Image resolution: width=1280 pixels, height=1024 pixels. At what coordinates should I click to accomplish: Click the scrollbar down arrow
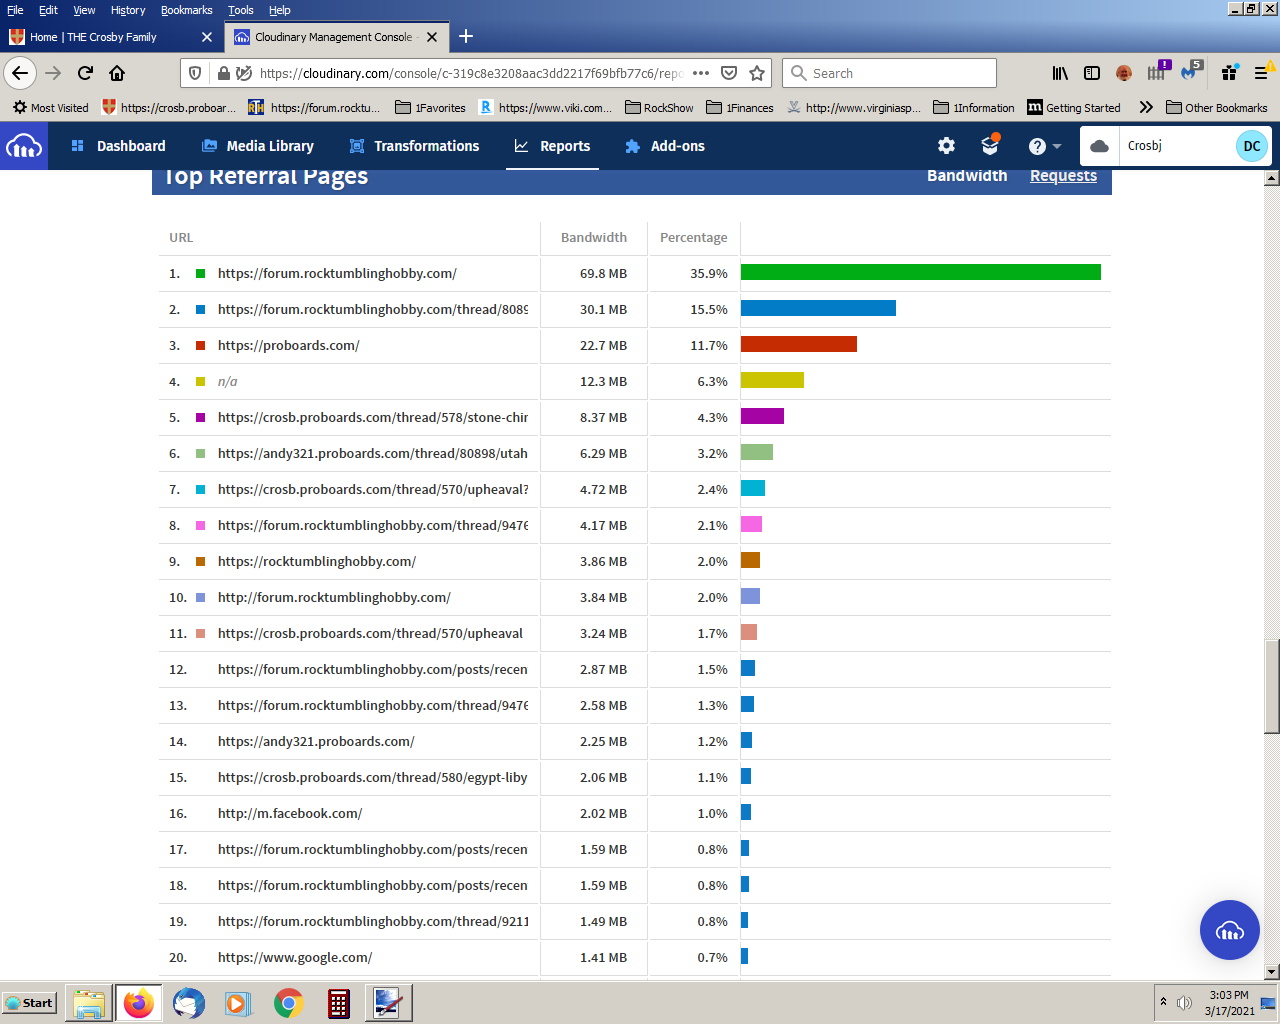click(x=1272, y=971)
